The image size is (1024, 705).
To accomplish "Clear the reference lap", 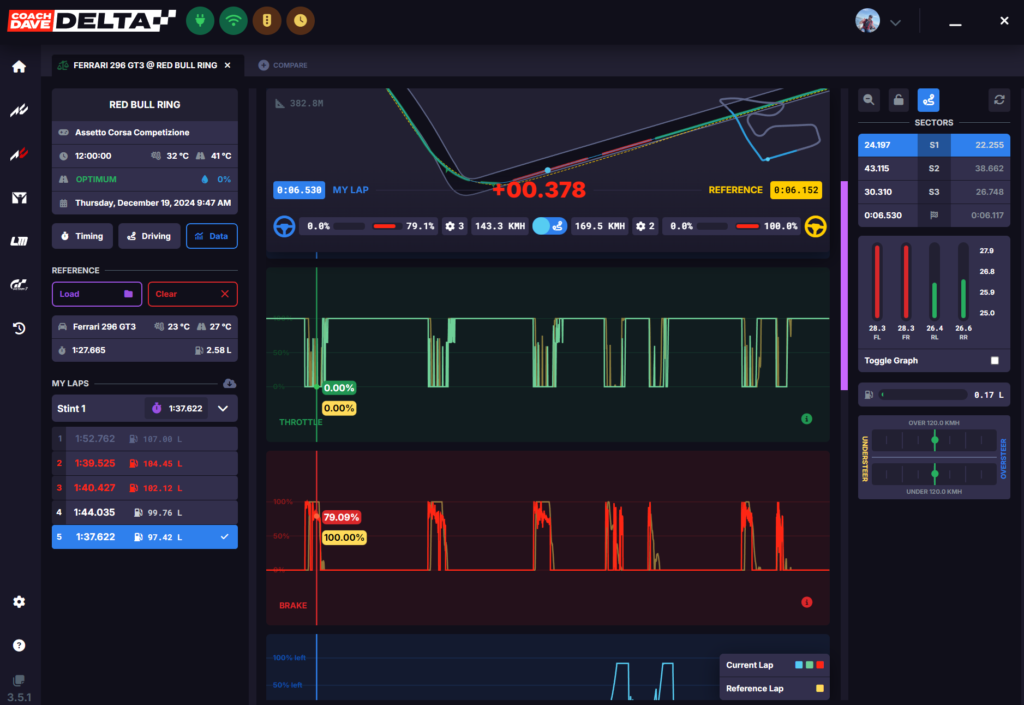I will coord(193,294).
